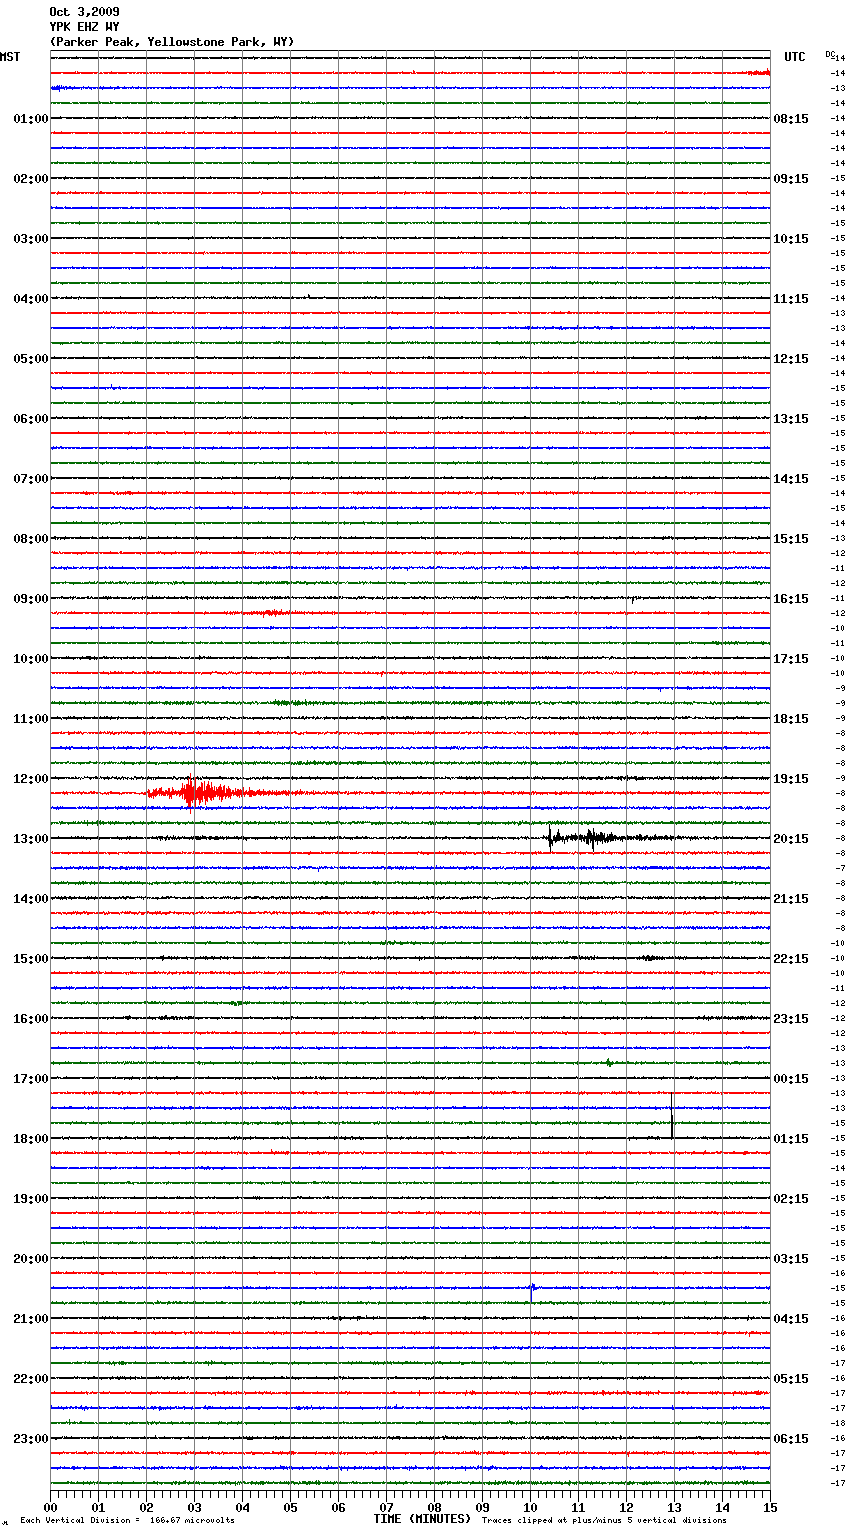
Task: Click the 22:15 UTC time label
Action: point(791,959)
